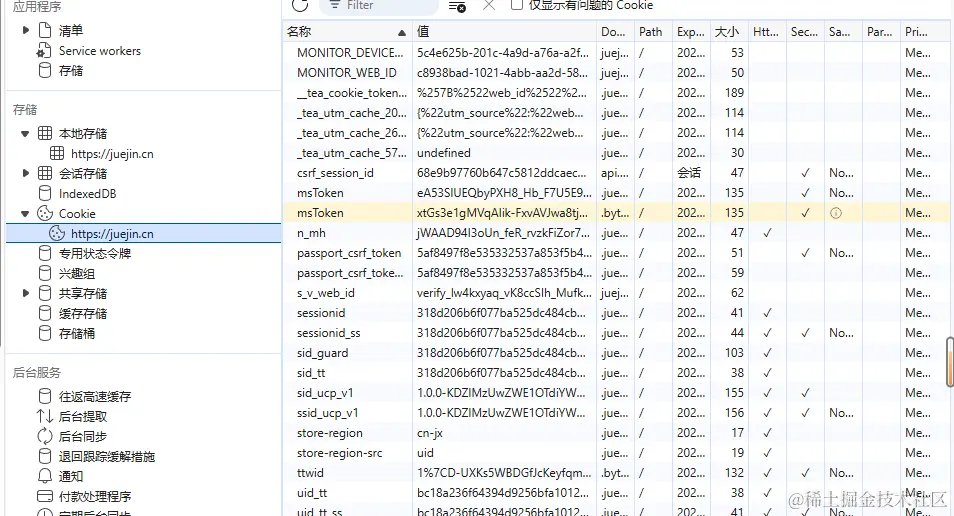
Task: Click the 往返高速缓存 icon
Action: 44,397
